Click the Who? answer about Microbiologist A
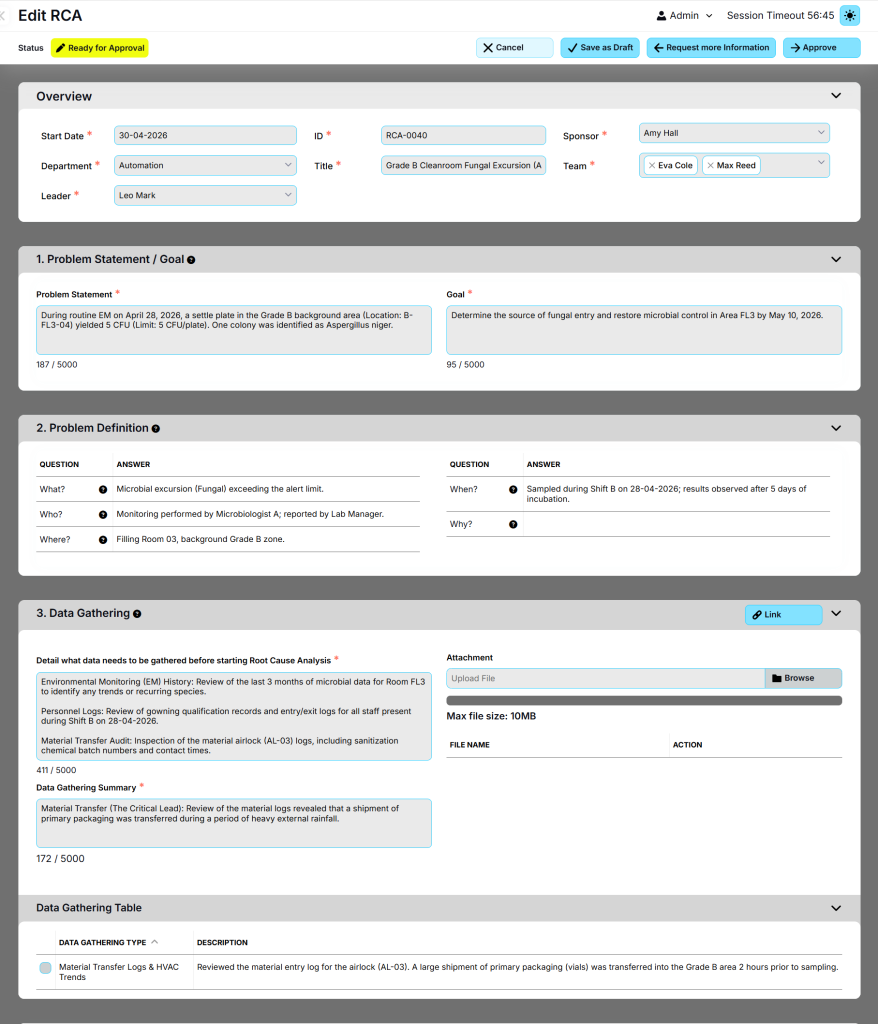This screenshot has width=878, height=1024. [x=250, y=515]
